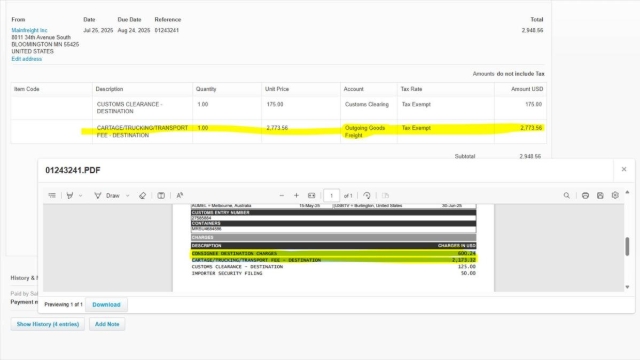This screenshot has height=360, width=640.
Task: Click the disabled PDF button next to Rotate
Action: click(385, 196)
